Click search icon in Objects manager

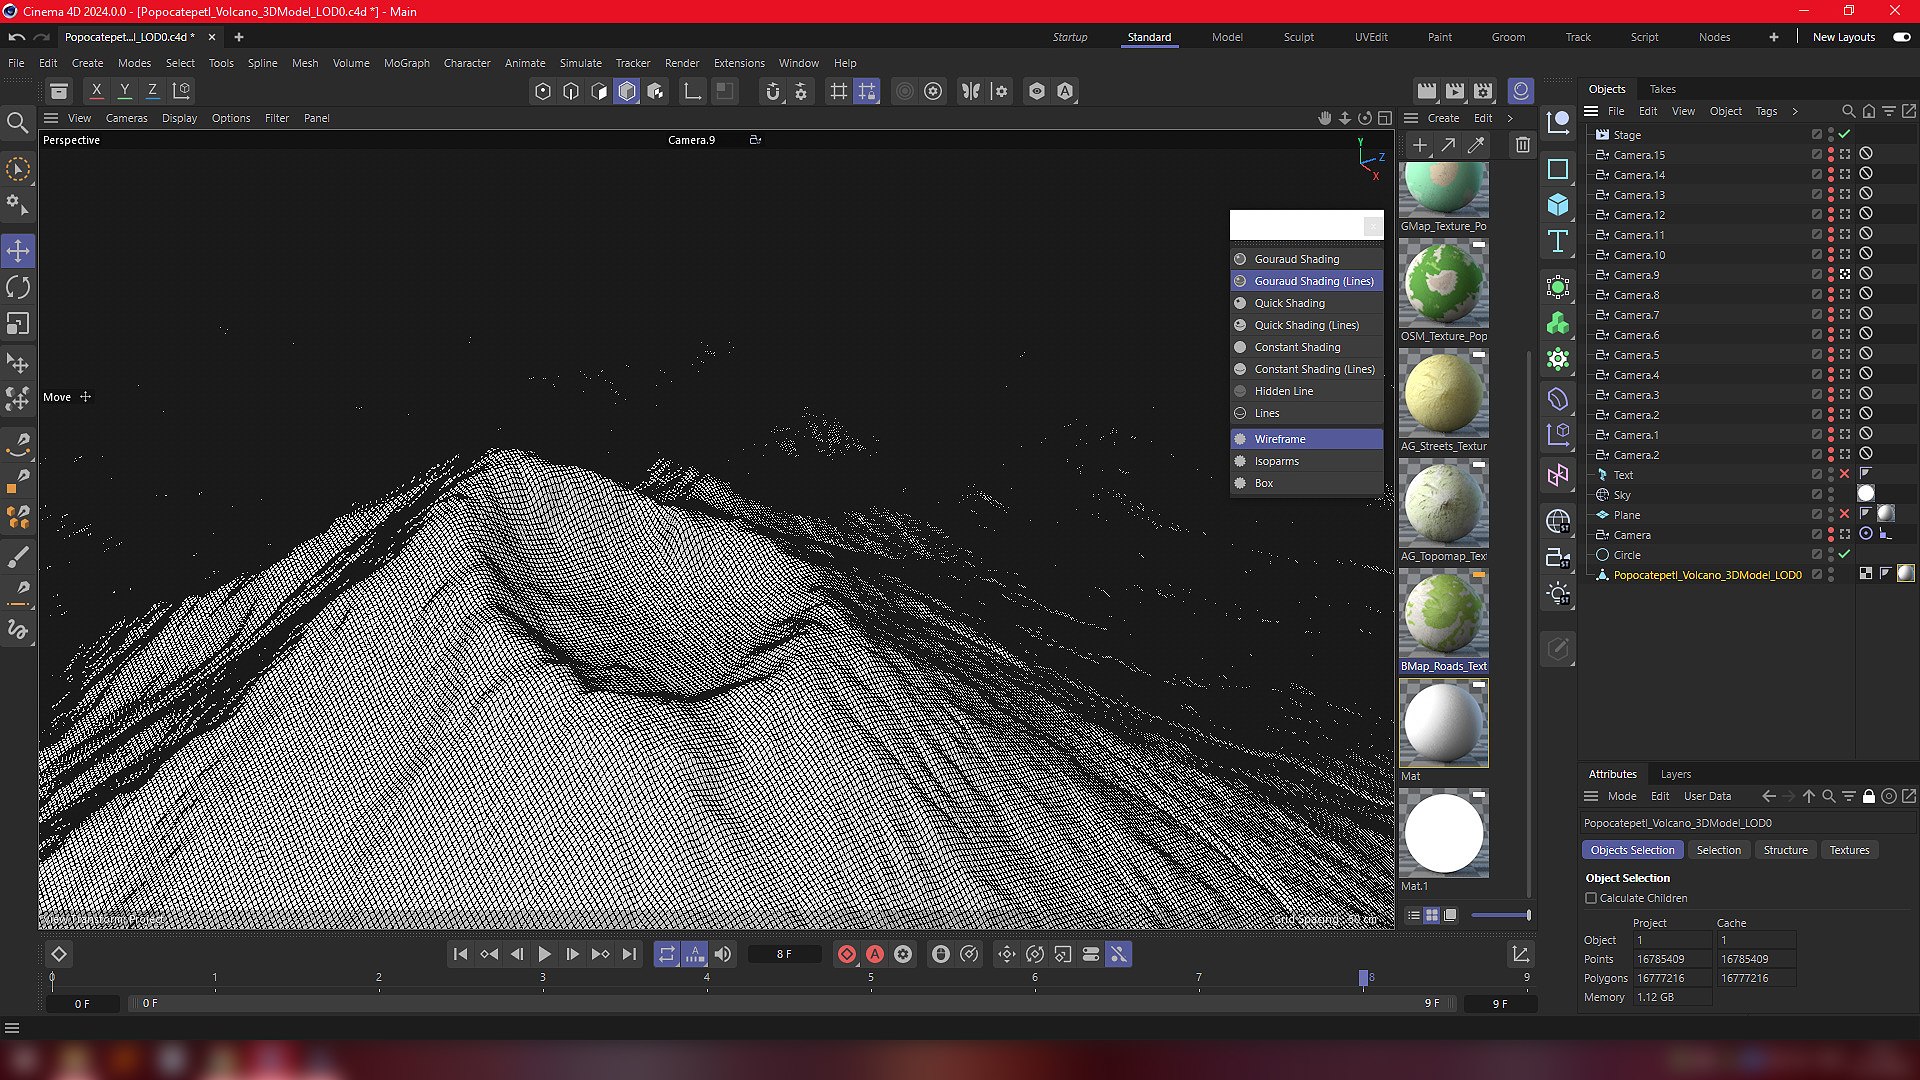coord(1848,111)
